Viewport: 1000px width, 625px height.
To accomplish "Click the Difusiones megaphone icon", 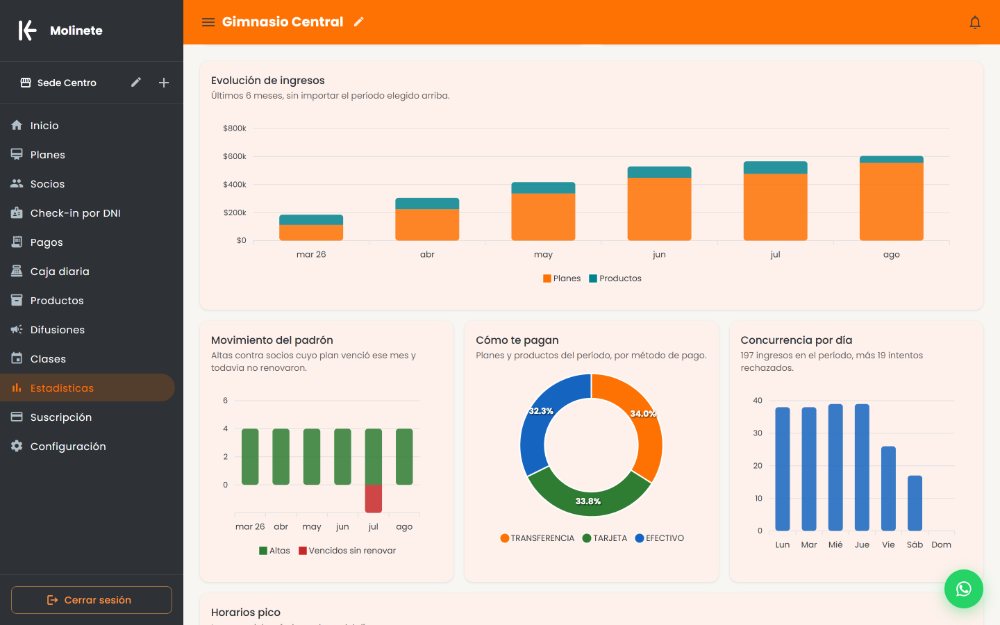I will 17,330.
